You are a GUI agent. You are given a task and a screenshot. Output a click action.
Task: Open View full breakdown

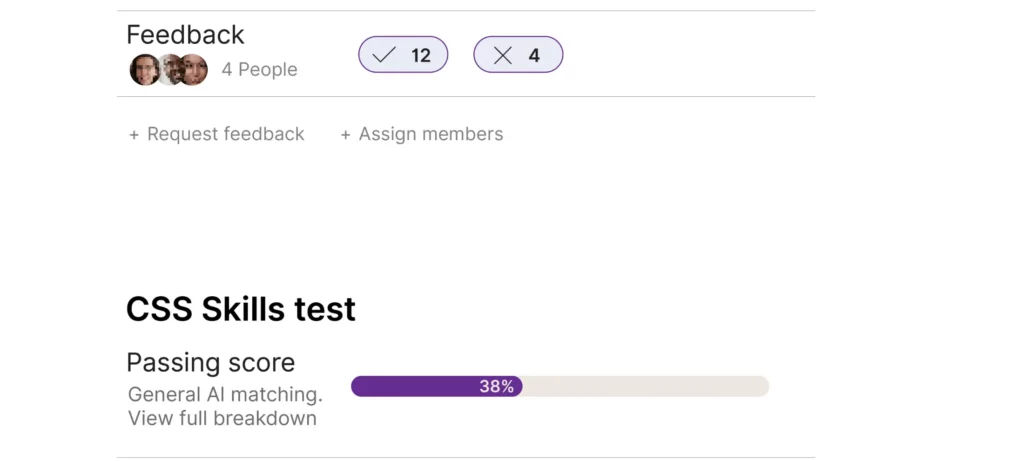click(x=222, y=418)
